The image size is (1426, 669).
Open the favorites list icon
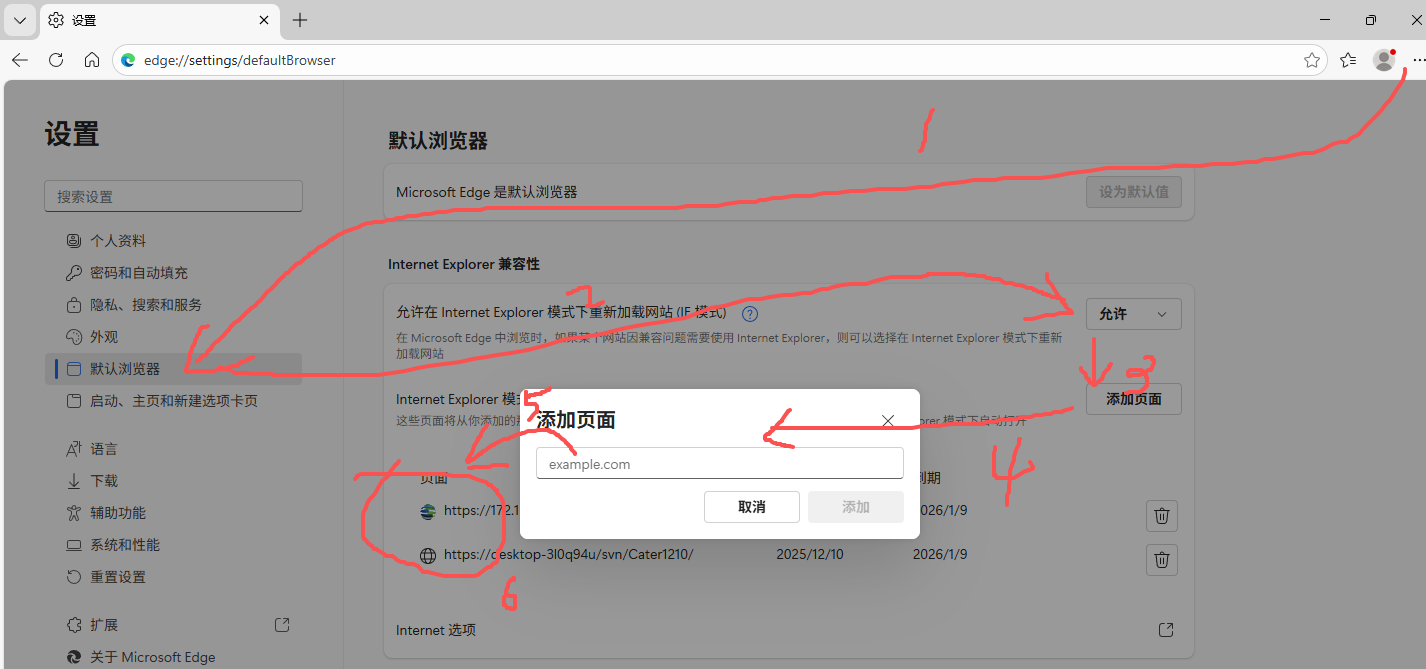[x=1348, y=60]
